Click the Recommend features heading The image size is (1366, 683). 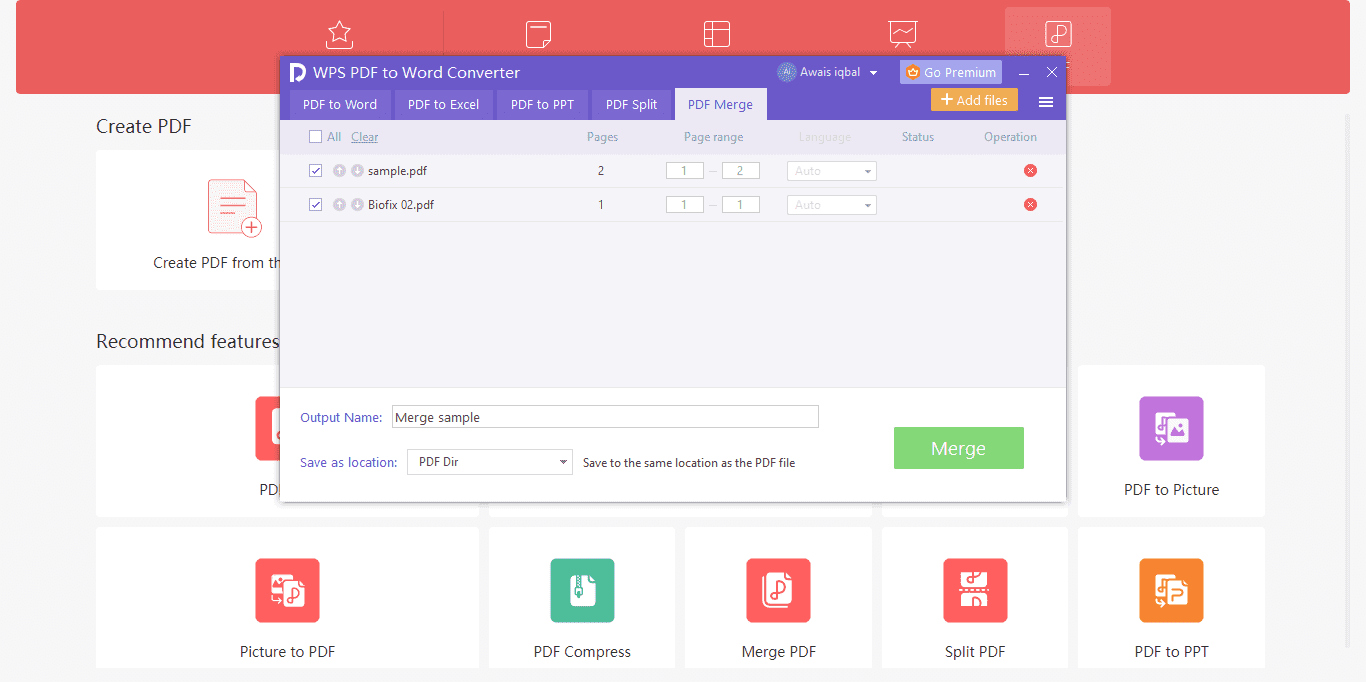pos(187,342)
